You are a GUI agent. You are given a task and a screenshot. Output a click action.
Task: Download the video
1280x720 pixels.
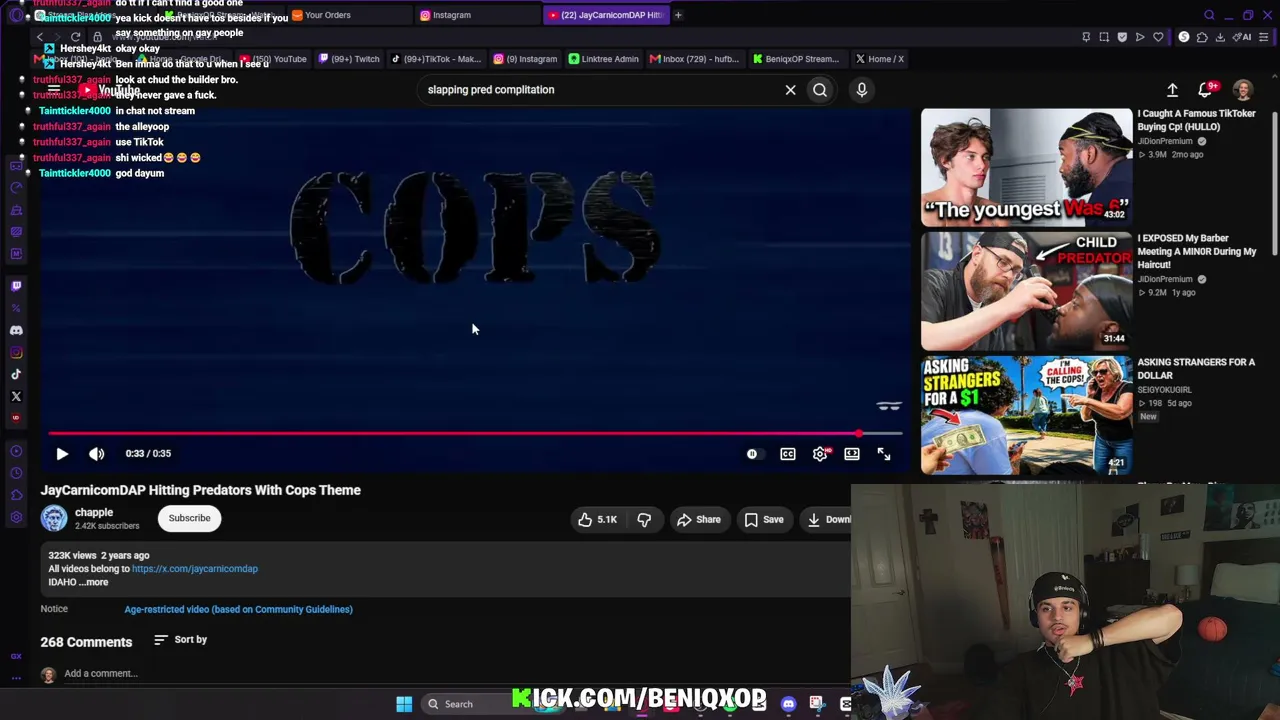tap(828, 519)
